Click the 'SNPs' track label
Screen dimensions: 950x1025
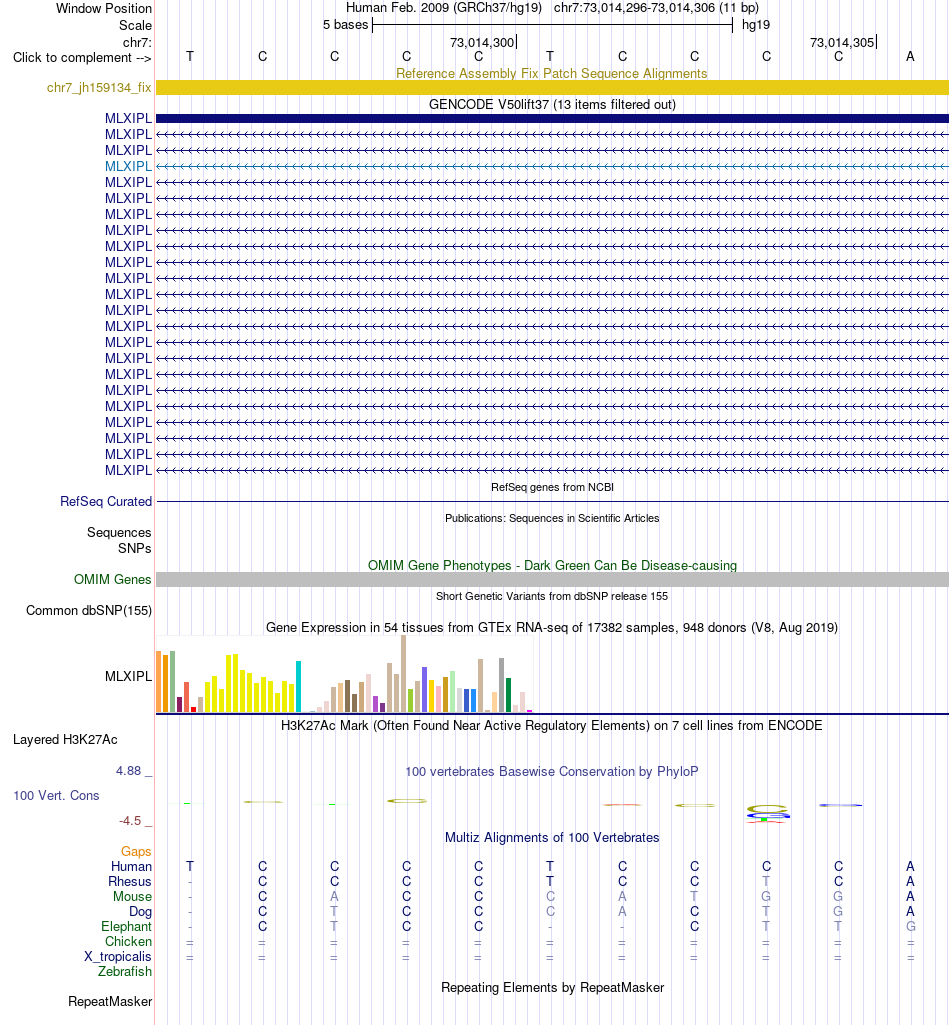(134, 548)
